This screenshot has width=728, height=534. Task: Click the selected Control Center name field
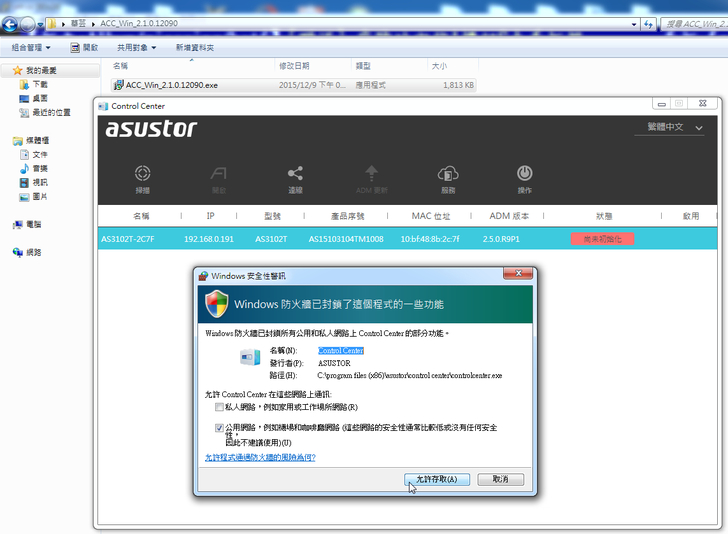coord(341,351)
